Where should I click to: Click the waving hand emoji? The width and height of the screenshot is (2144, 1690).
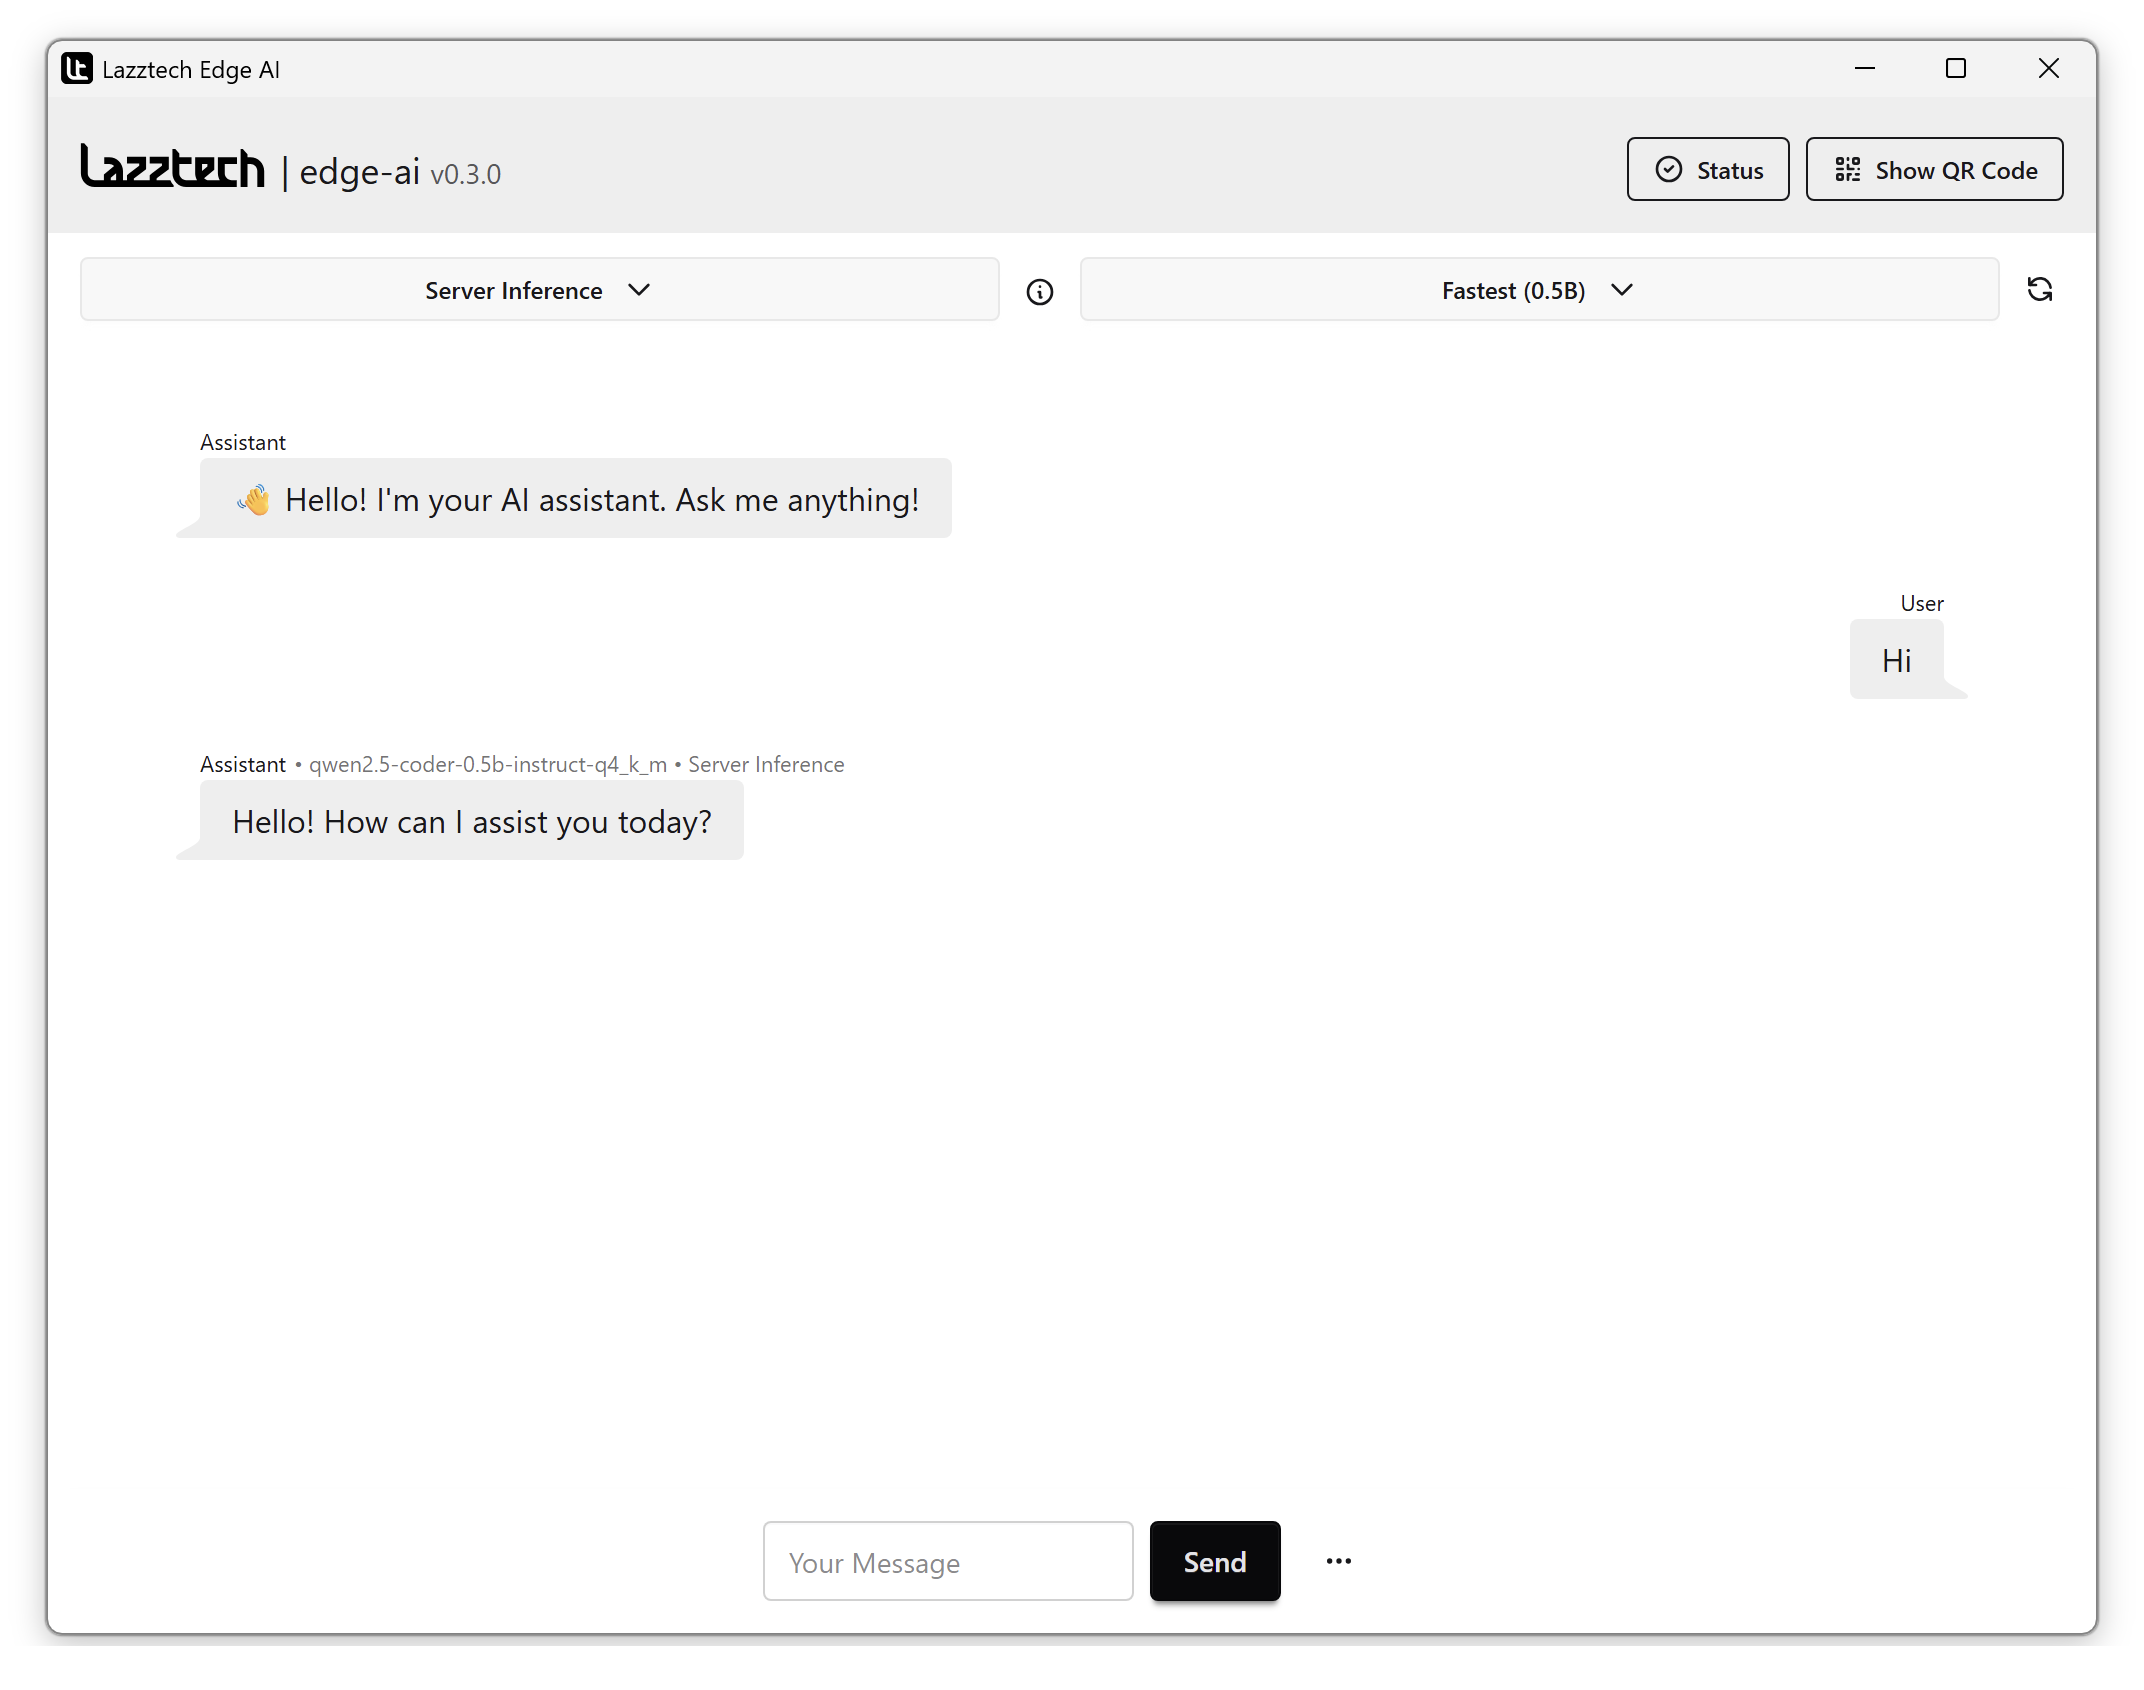pyautogui.click(x=254, y=500)
